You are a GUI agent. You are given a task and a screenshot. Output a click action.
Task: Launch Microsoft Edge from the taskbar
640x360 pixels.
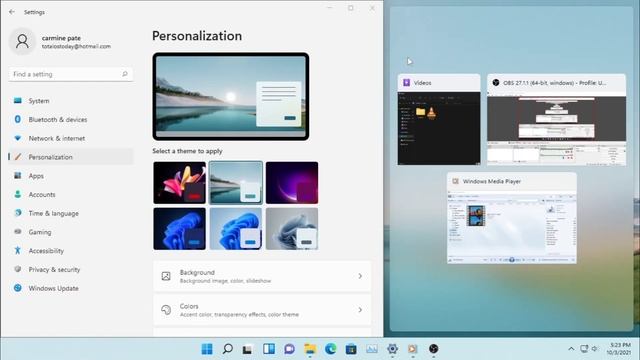point(331,349)
